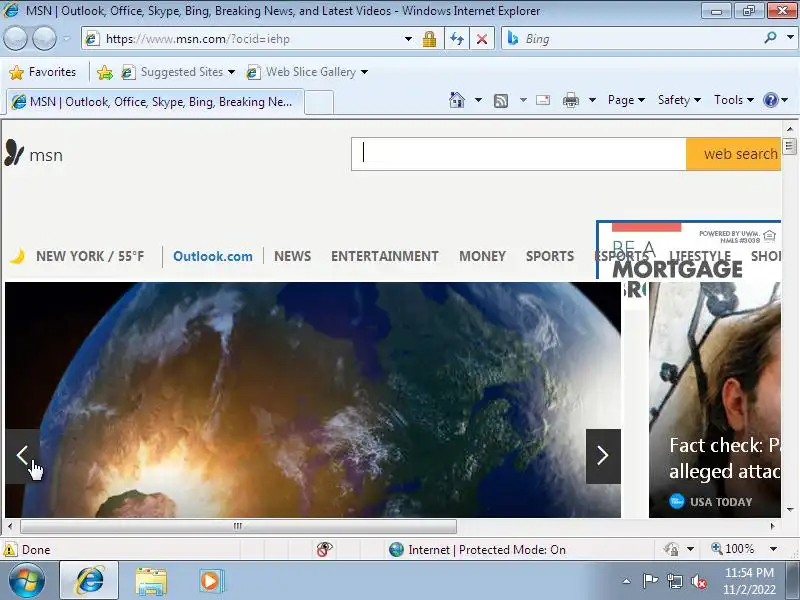This screenshot has height=600, width=800.
Task: Open the MONEY section
Action: (482, 256)
